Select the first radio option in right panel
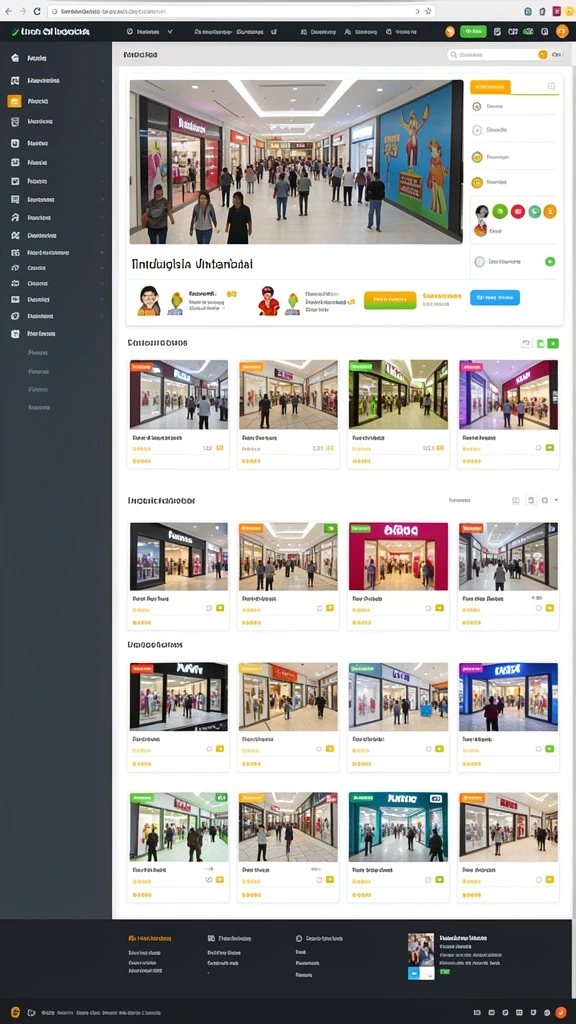 (x=477, y=106)
